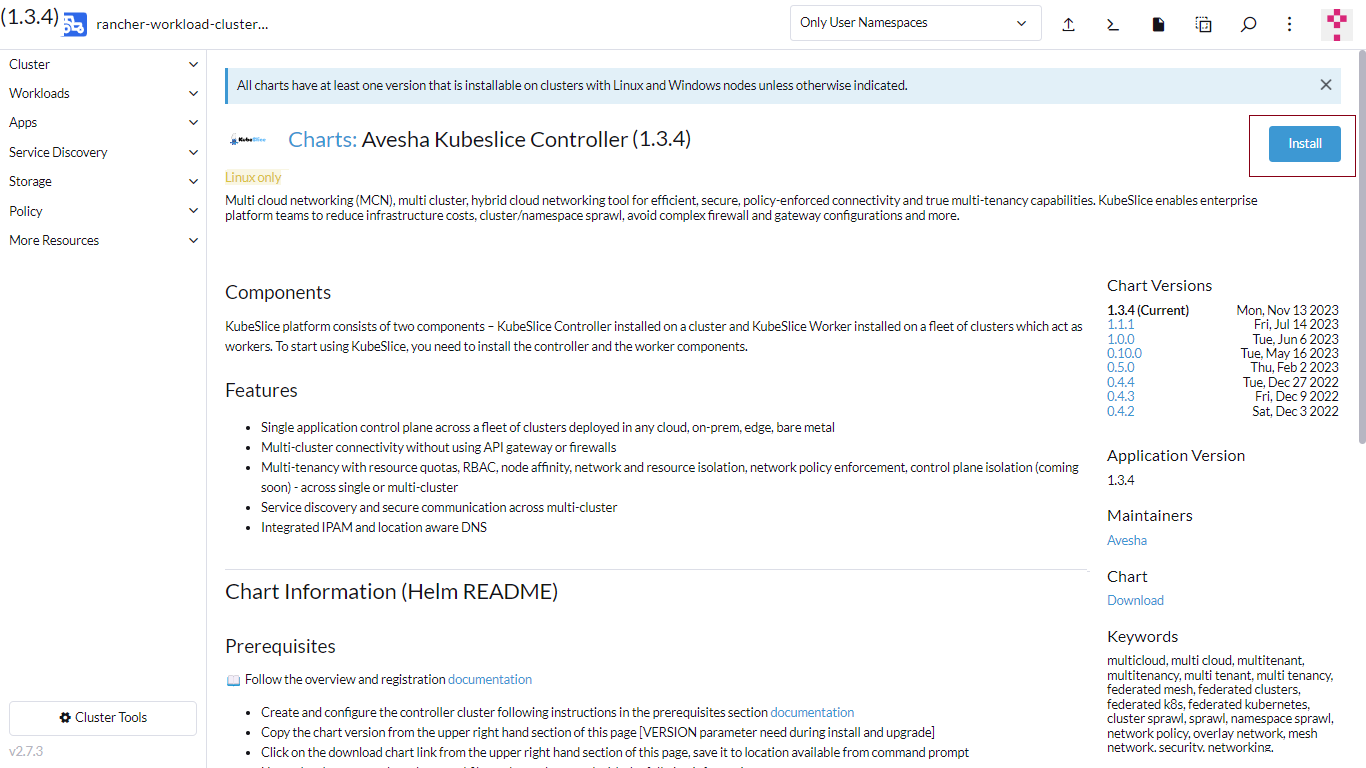Select chart version 1.1.1

1120,324
